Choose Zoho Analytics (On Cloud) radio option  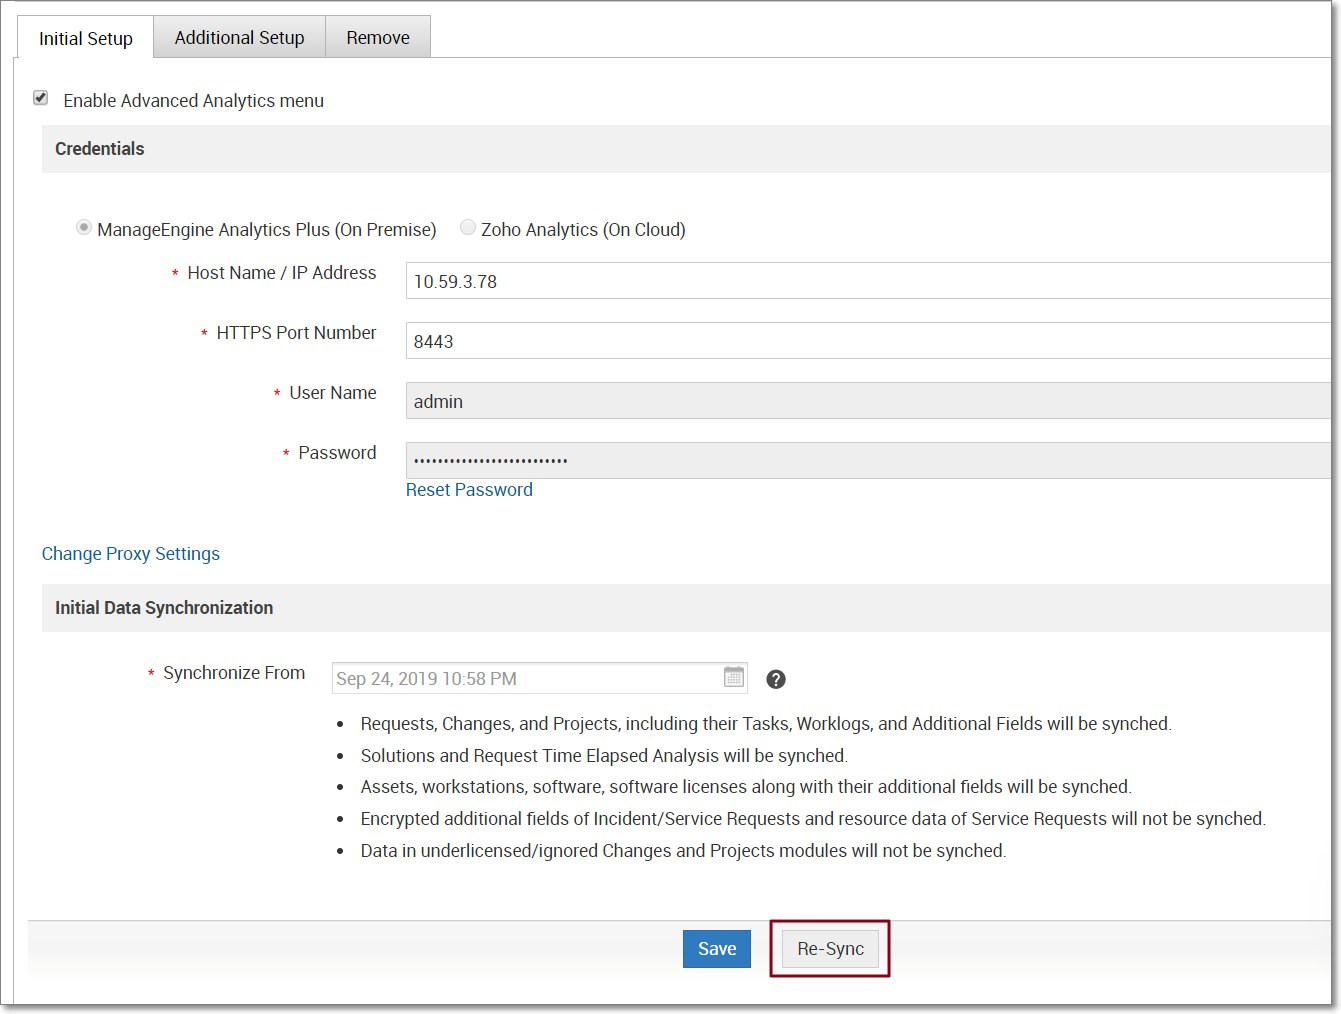pos(467,228)
